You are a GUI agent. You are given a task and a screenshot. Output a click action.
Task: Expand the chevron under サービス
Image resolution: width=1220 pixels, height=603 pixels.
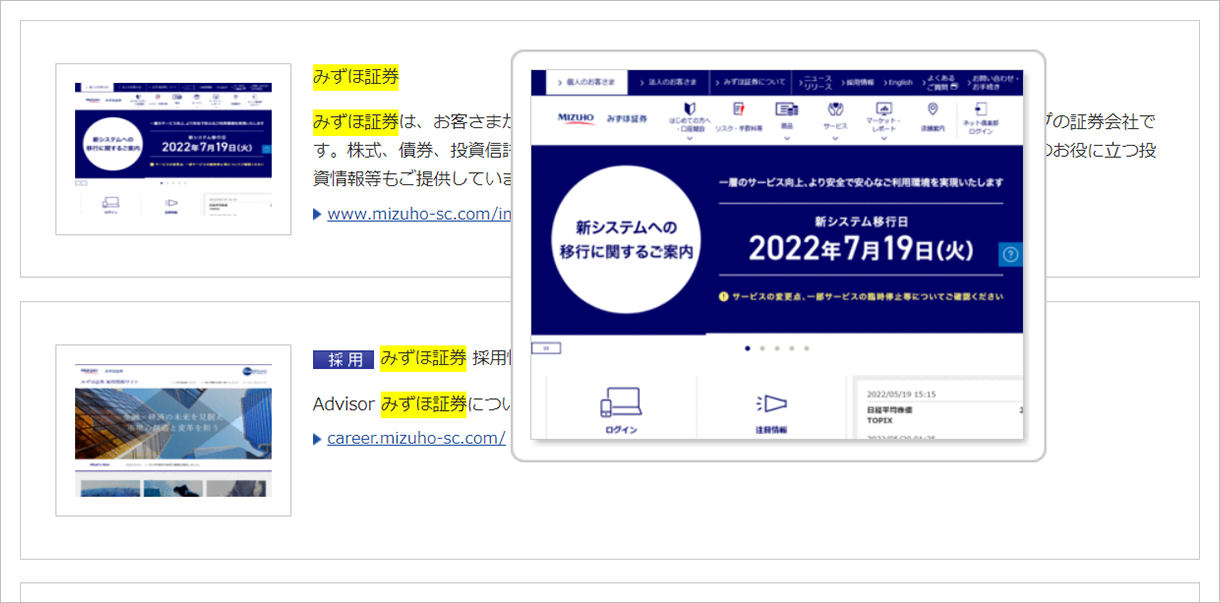tap(836, 139)
